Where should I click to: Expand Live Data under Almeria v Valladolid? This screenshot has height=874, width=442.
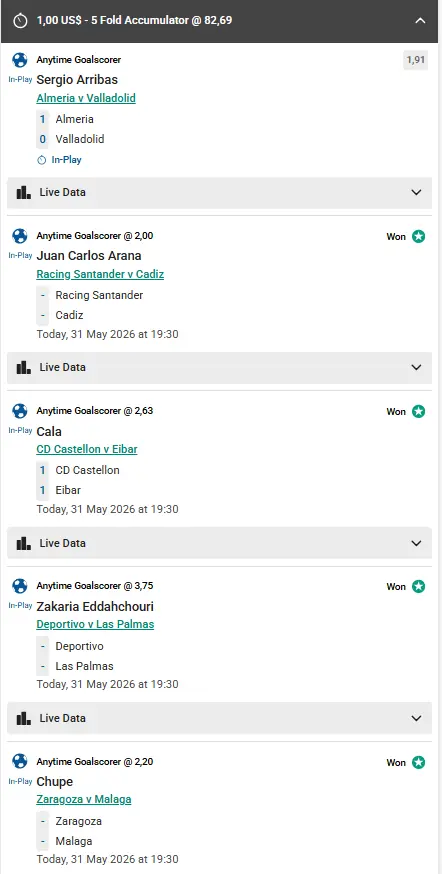pos(219,192)
